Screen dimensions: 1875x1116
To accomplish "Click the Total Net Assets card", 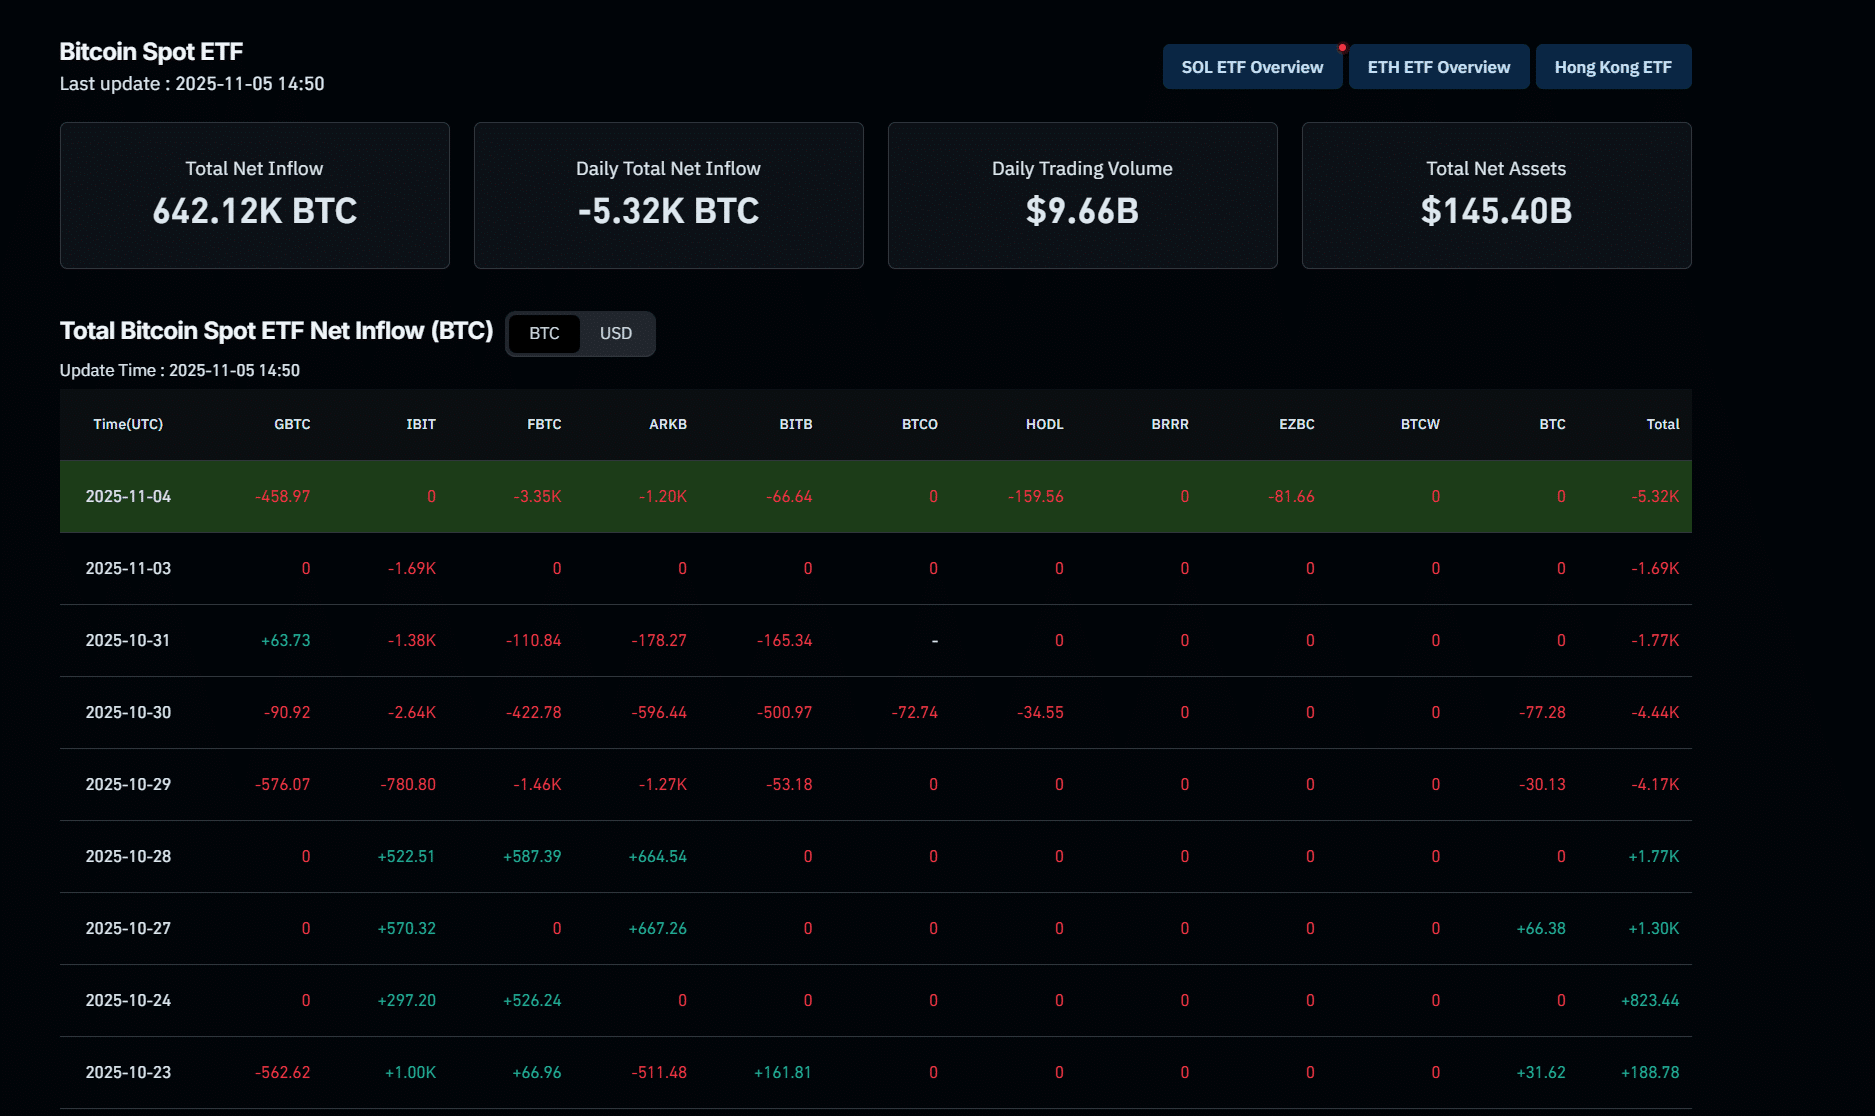I will (x=1496, y=195).
